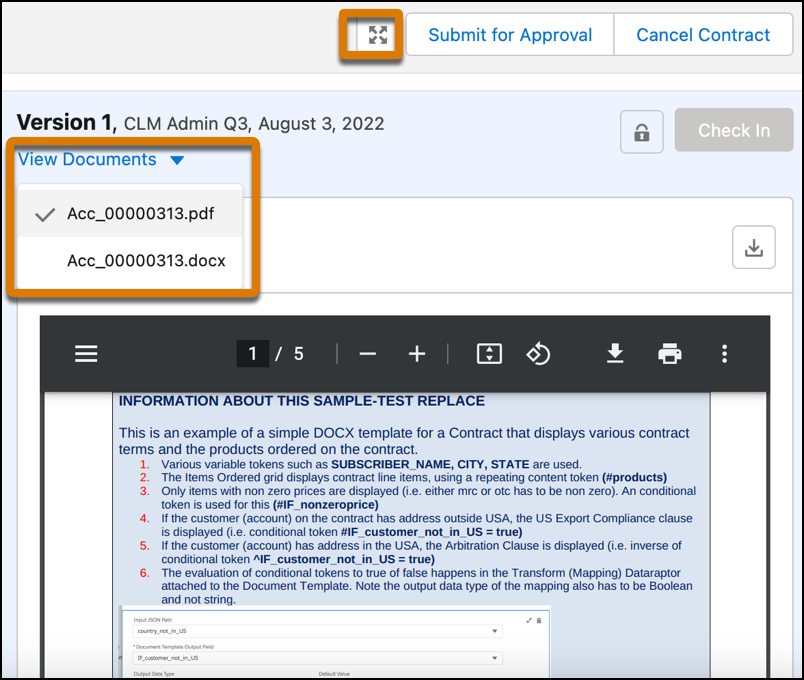Open the PDF viewer more actions menu
Screen dimensions: 804x680
point(724,354)
